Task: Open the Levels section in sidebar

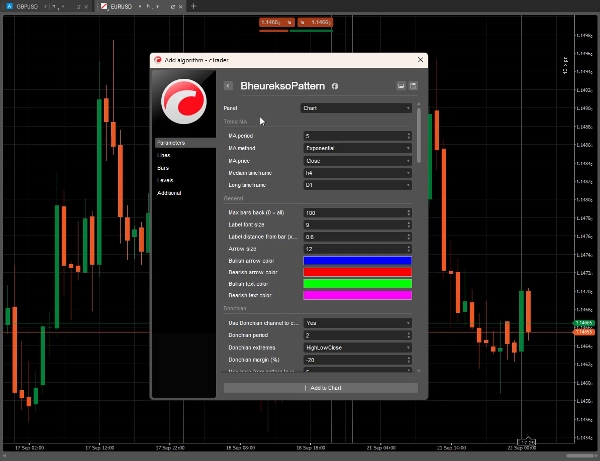Action: [165, 180]
